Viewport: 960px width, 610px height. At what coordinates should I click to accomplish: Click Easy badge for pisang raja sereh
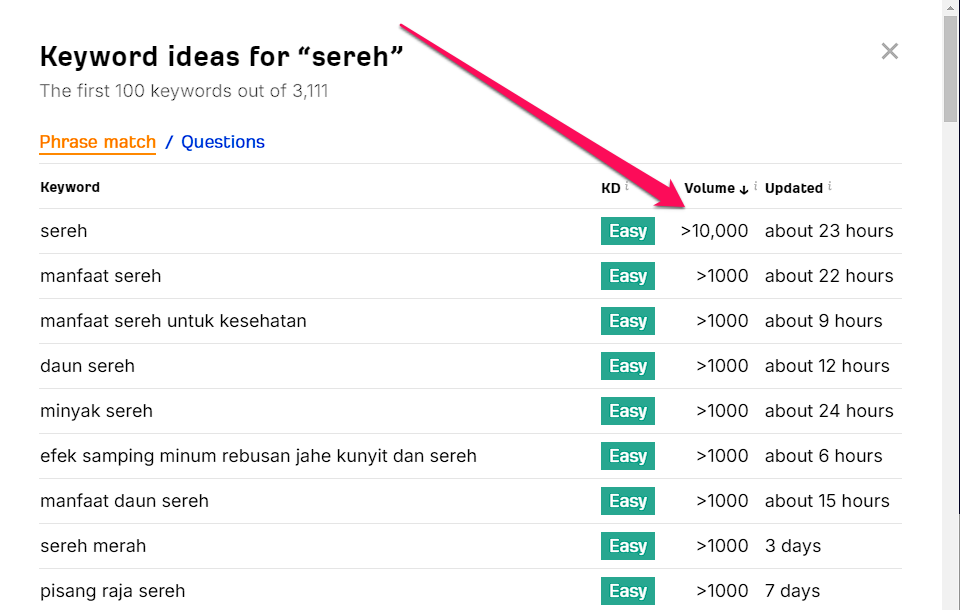click(628, 591)
